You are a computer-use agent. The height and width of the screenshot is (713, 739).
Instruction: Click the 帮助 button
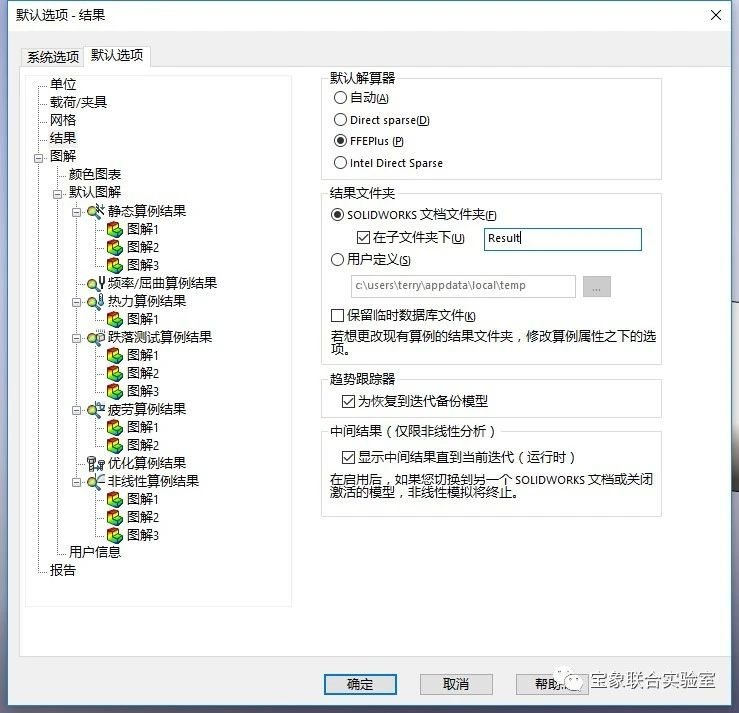552,684
